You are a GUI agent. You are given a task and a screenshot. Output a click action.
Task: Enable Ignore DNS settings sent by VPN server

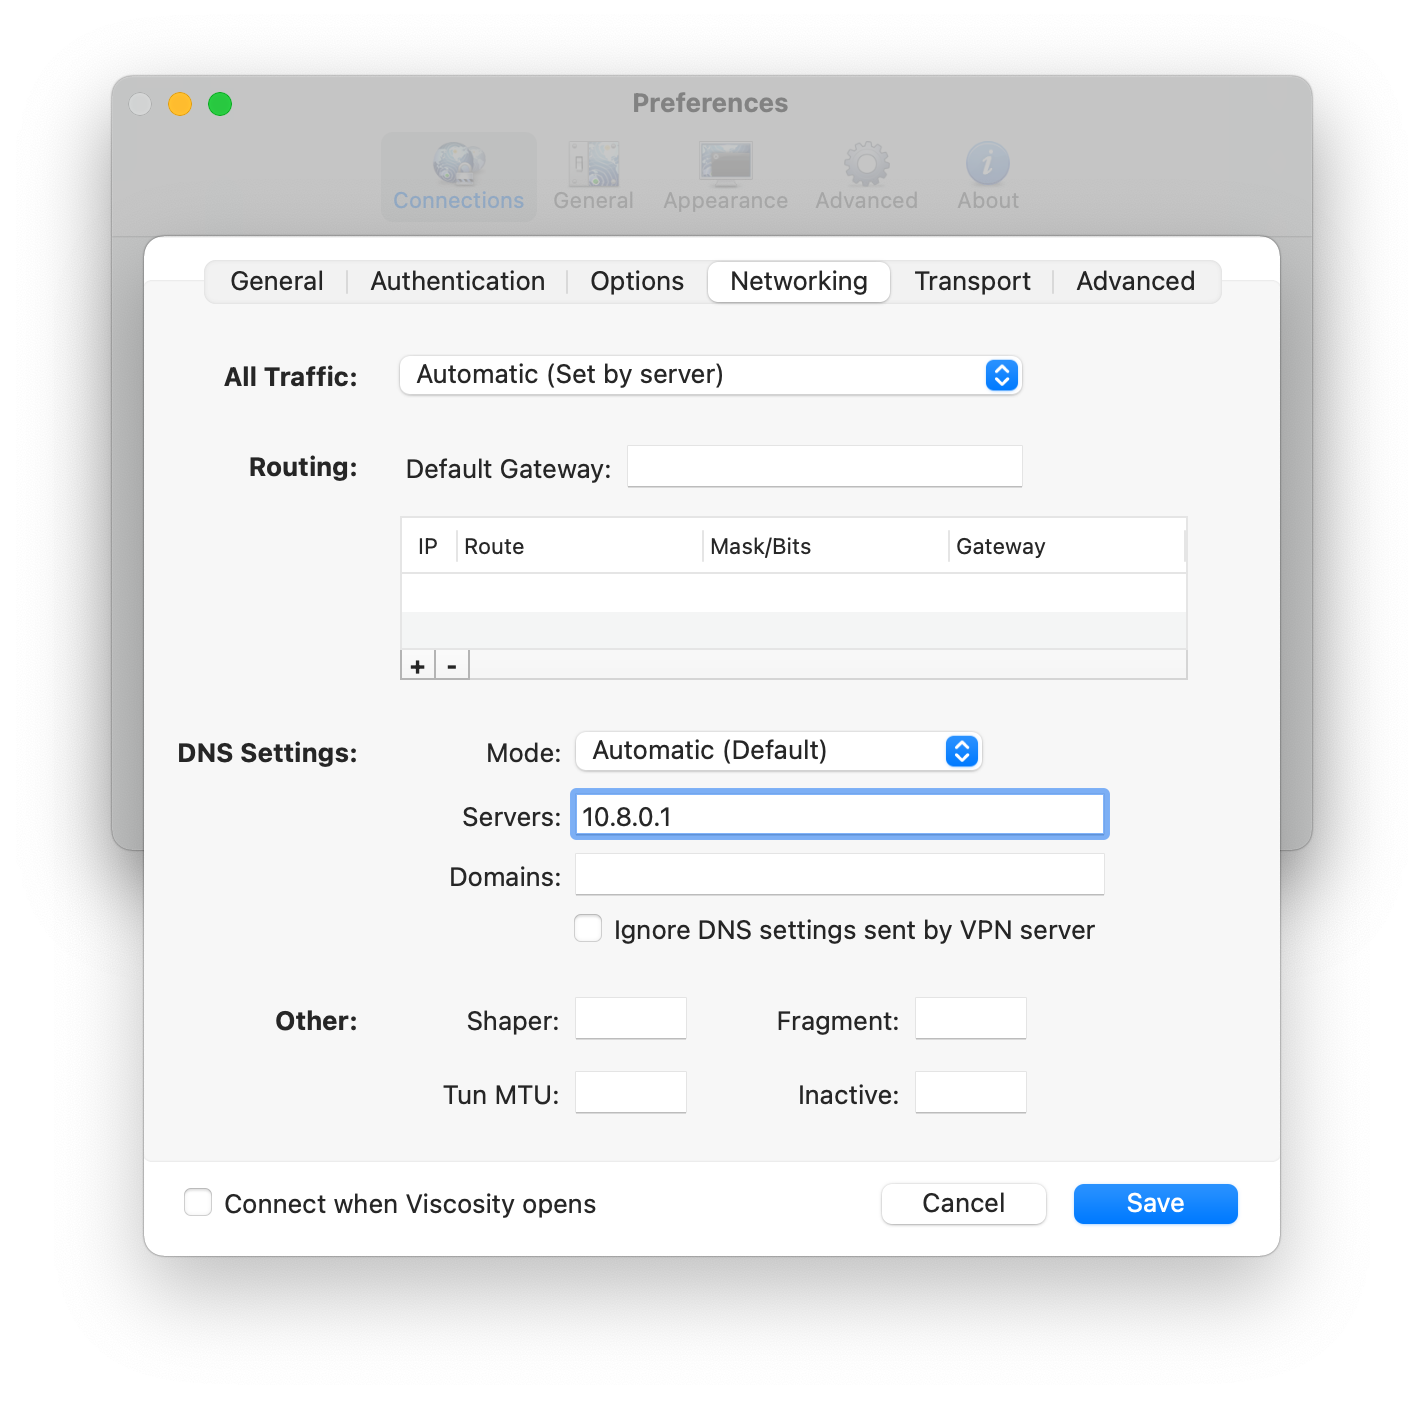click(588, 929)
